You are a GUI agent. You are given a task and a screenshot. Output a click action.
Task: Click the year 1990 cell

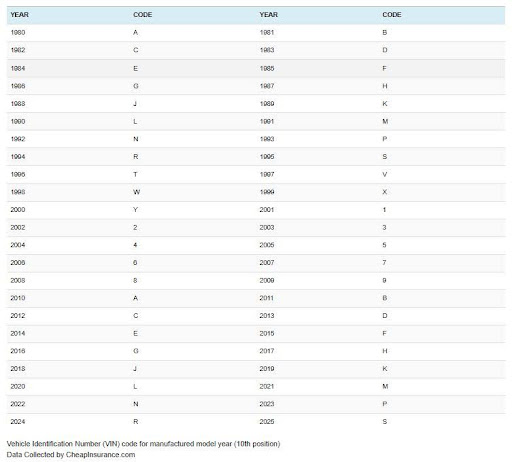[x=18, y=121]
